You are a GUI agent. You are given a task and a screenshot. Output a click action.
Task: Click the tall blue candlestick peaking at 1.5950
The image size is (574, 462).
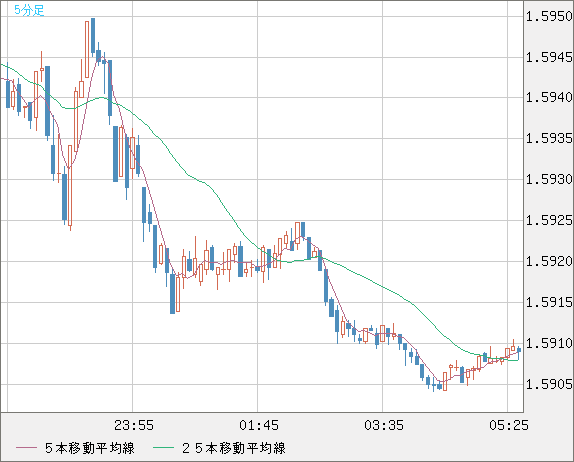tap(93, 36)
